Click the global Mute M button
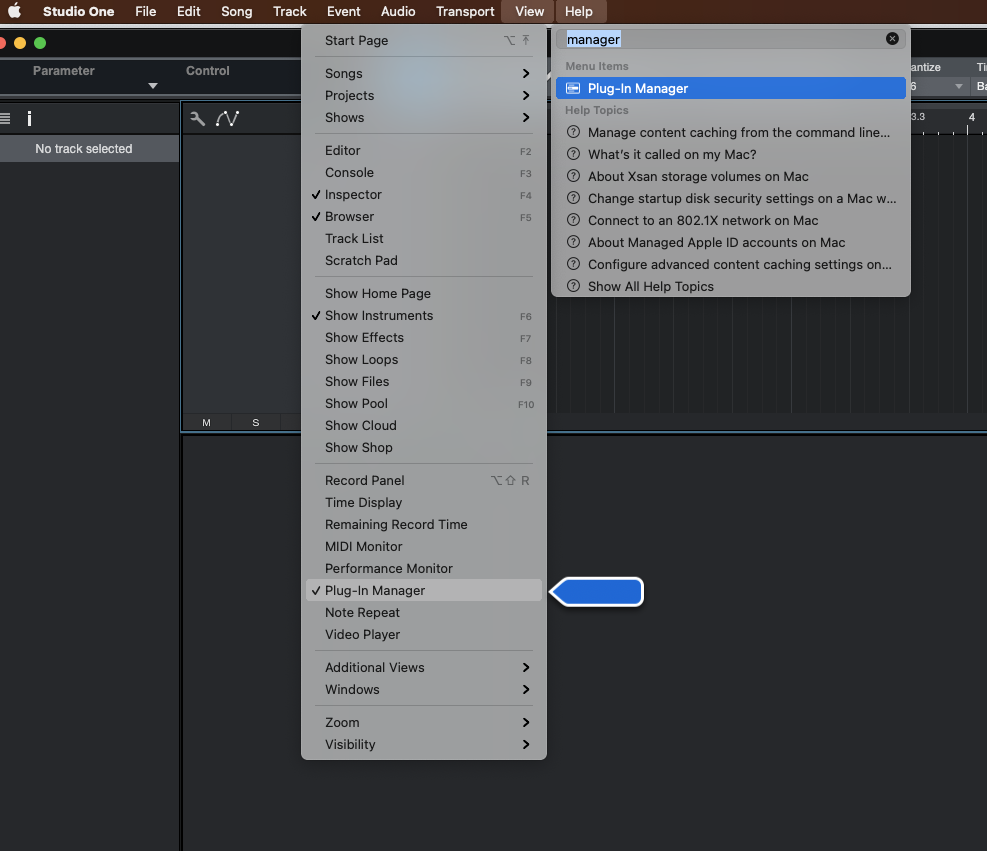 206,422
